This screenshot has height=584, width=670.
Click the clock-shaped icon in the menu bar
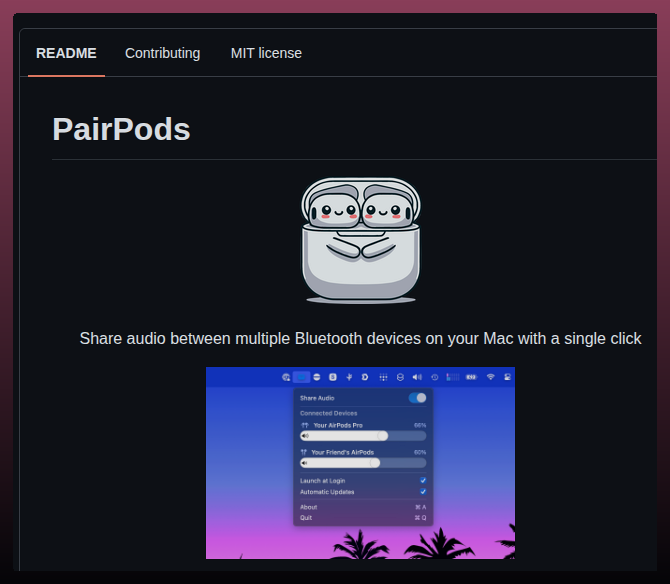click(435, 377)
